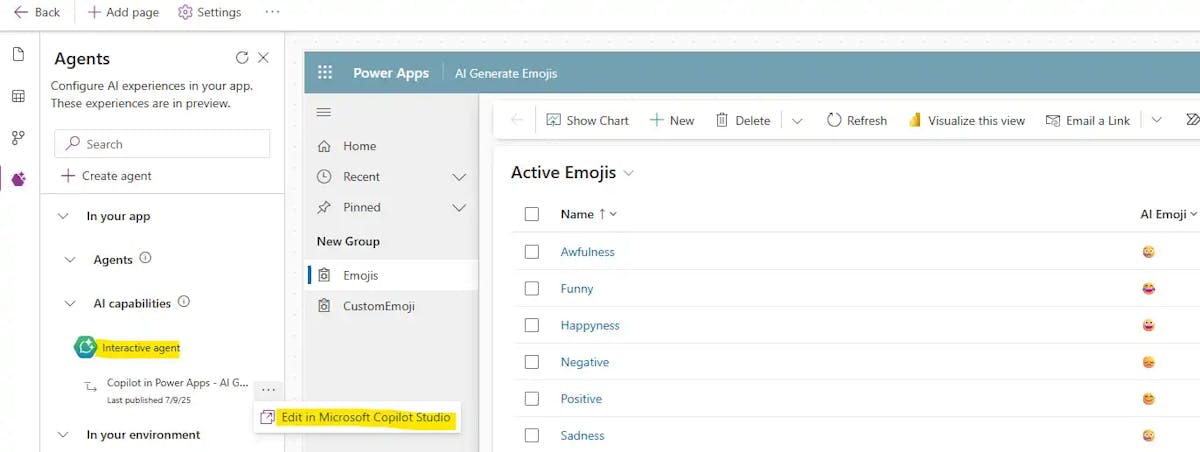Open the Pages icon in left rail
The width and height of the screenshot is (1200, 452).
coord(18,54)
